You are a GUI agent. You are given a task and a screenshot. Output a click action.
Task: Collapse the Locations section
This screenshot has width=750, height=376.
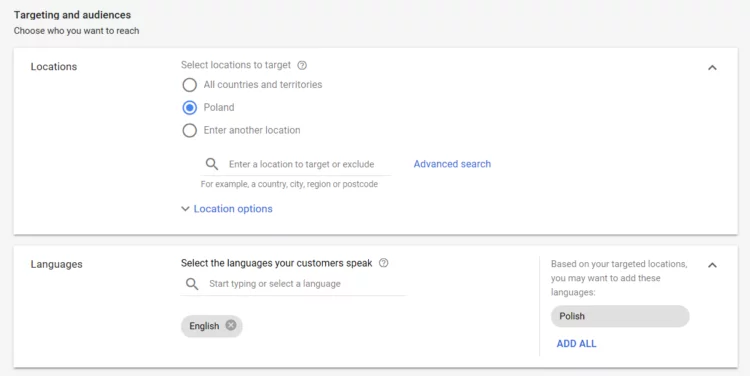712,67
